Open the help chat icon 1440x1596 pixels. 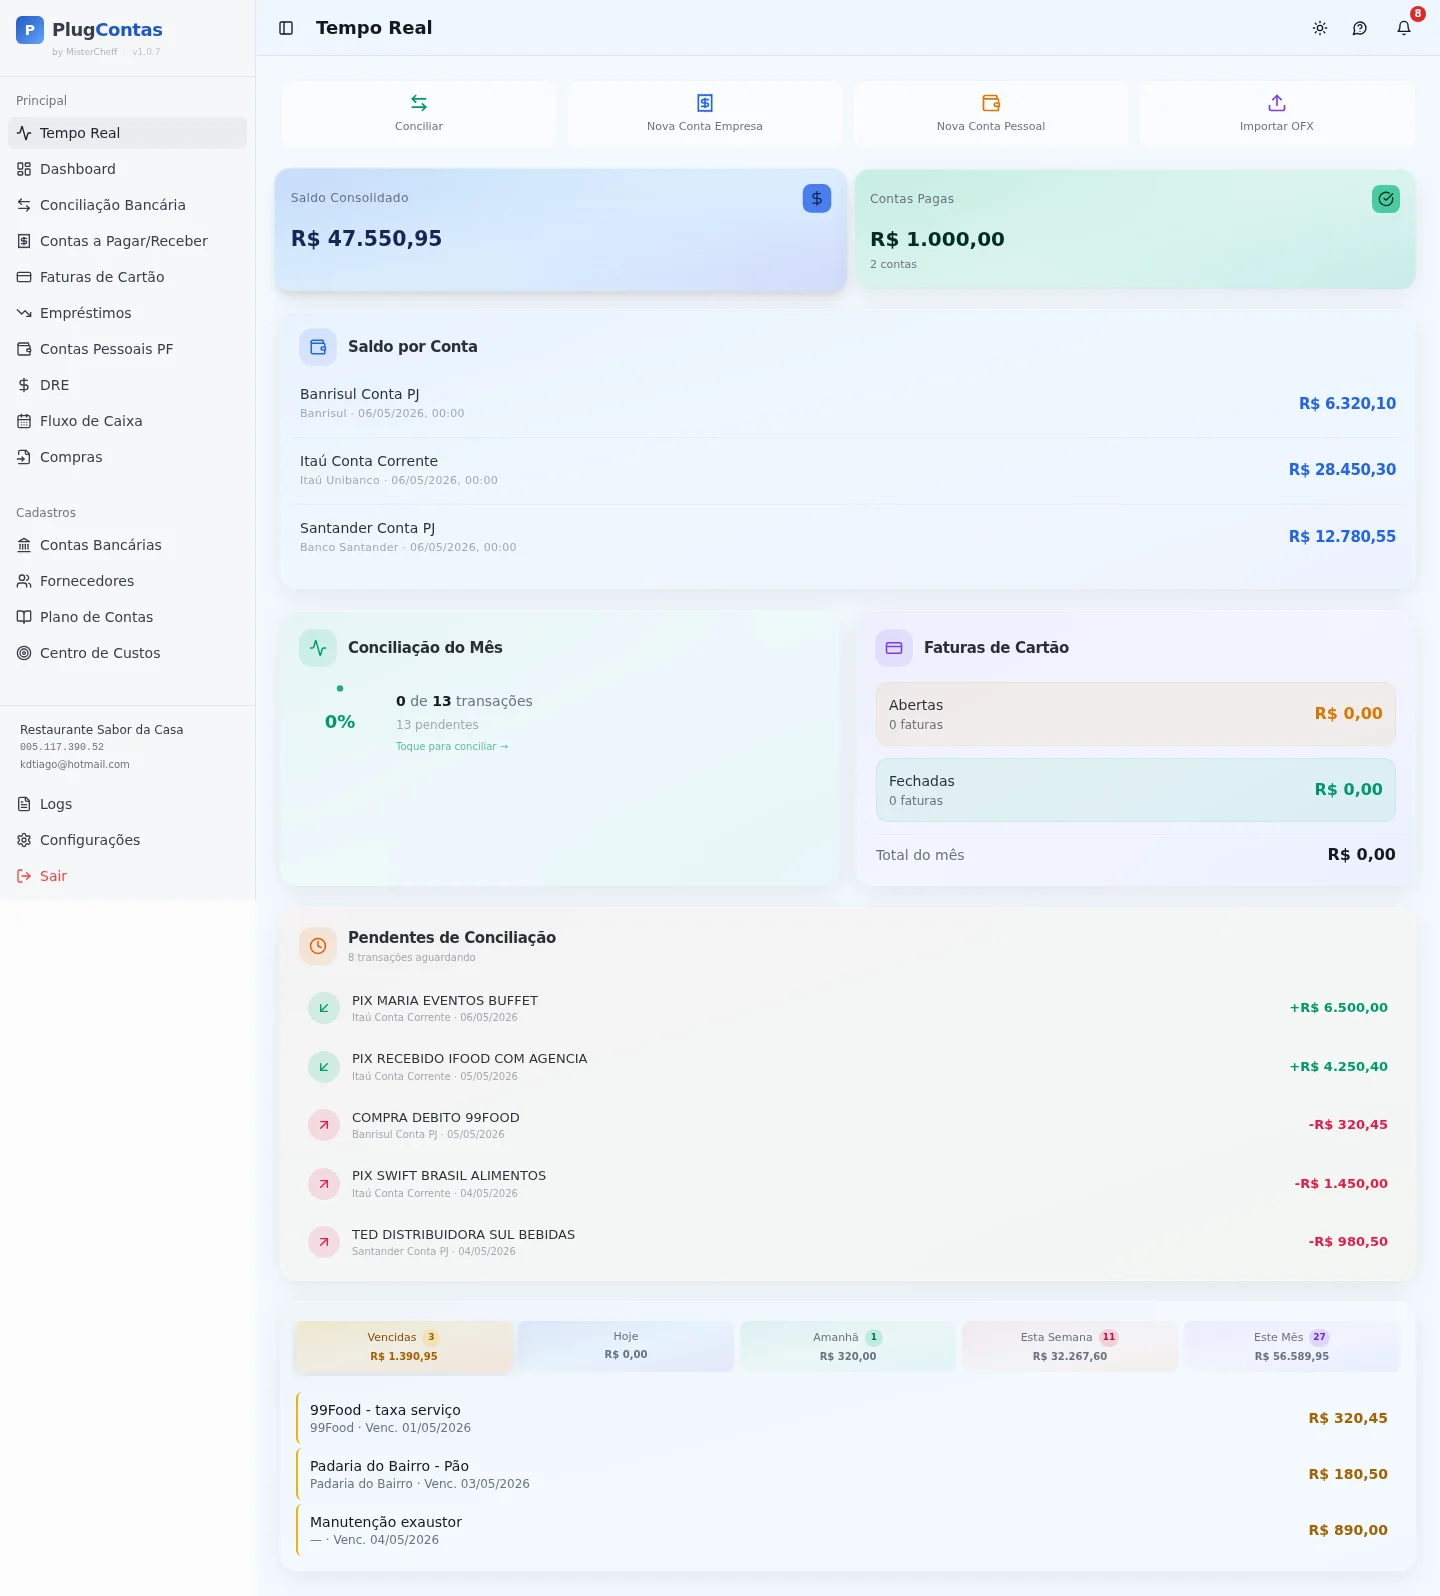click(1360, 28)
